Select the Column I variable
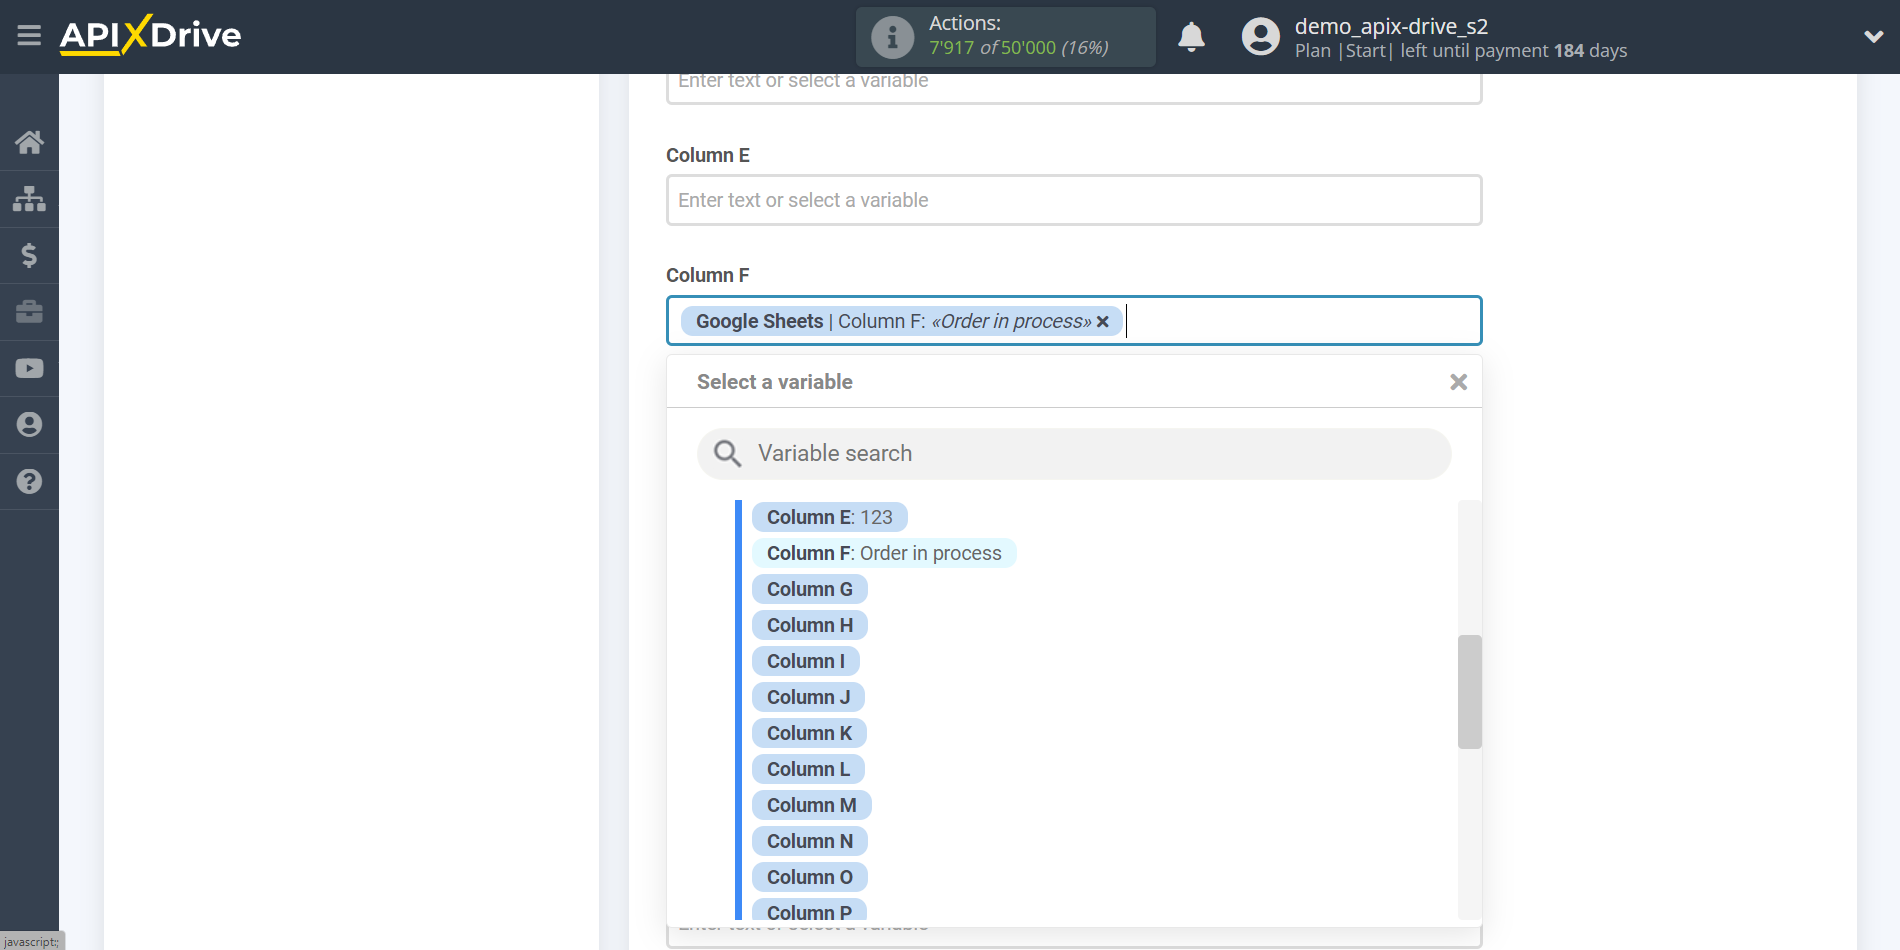This screenshot has width=1900, height=950. 805,661
